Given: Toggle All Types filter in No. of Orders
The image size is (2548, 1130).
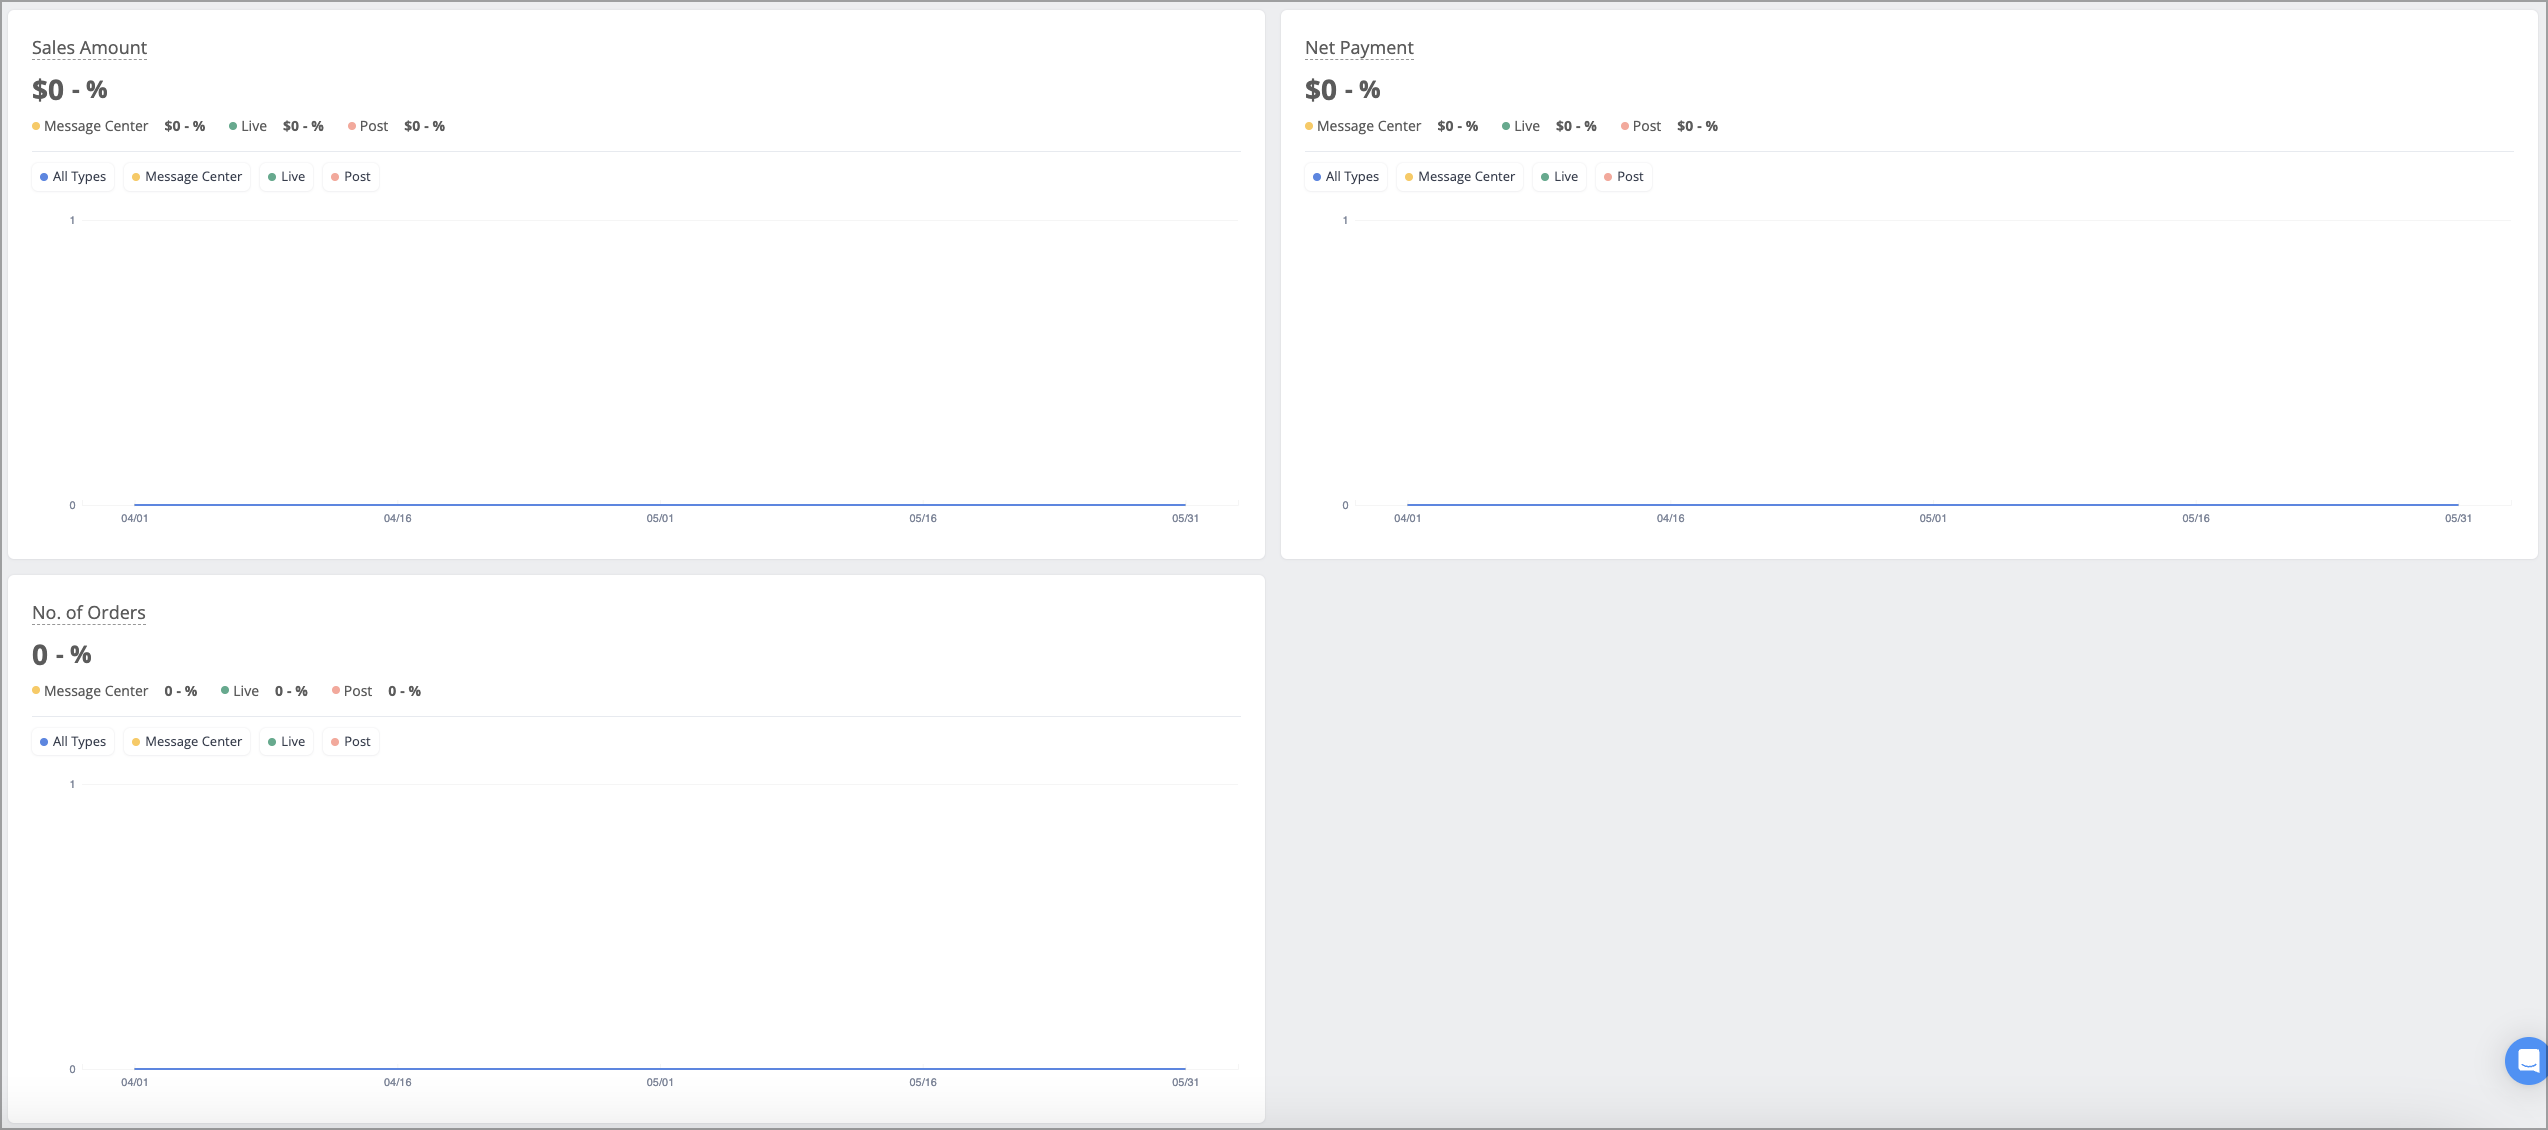Looking at the screenshot, I should click(x=73, y=742).
